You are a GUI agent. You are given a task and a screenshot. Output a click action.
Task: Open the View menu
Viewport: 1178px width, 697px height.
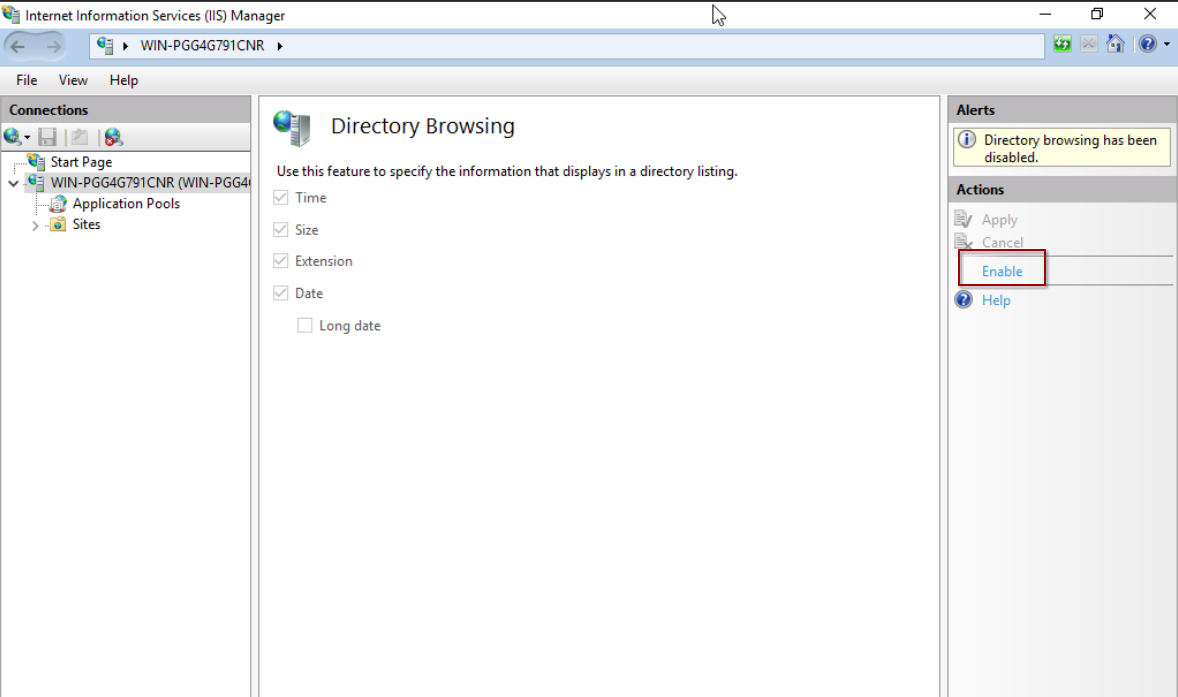[73, 80]
